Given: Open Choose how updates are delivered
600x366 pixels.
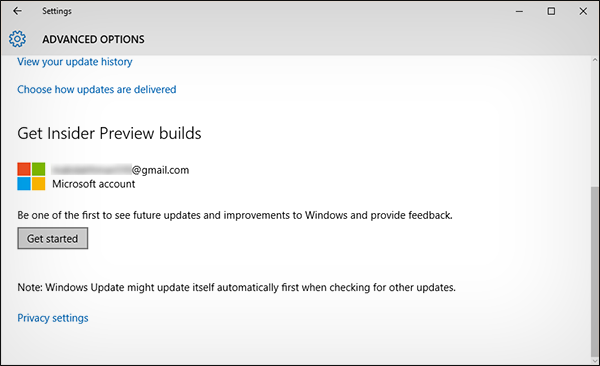Looking at the screenshot, I should tap(97, 89).
